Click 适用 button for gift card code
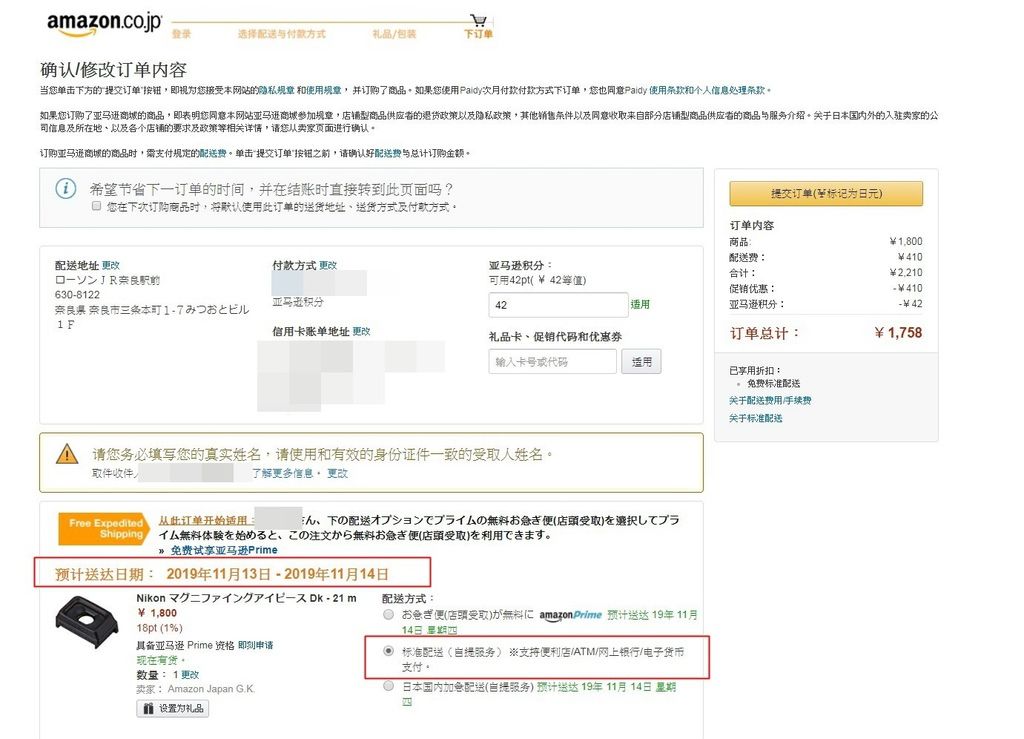 point(641,362)
